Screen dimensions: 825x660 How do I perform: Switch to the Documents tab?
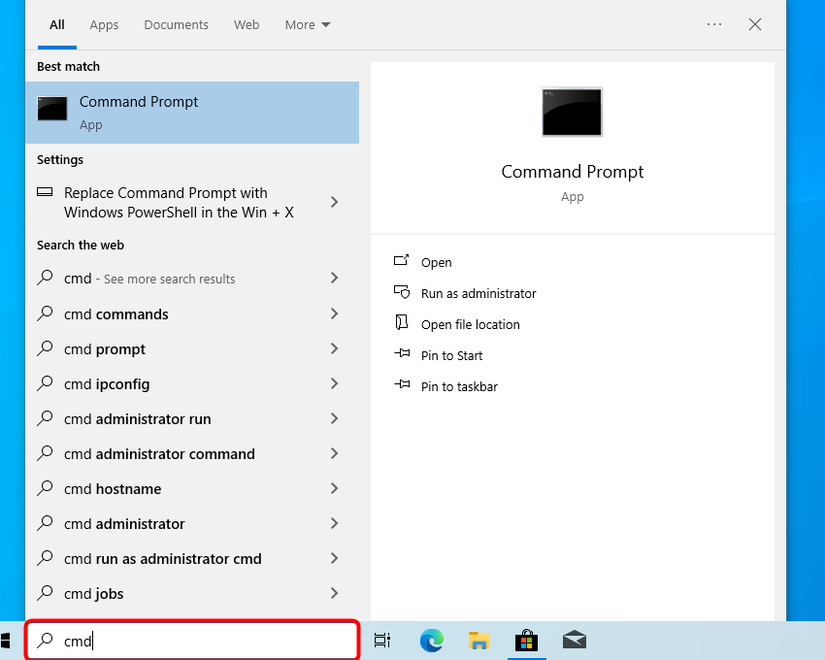click(x=176, y=24)
